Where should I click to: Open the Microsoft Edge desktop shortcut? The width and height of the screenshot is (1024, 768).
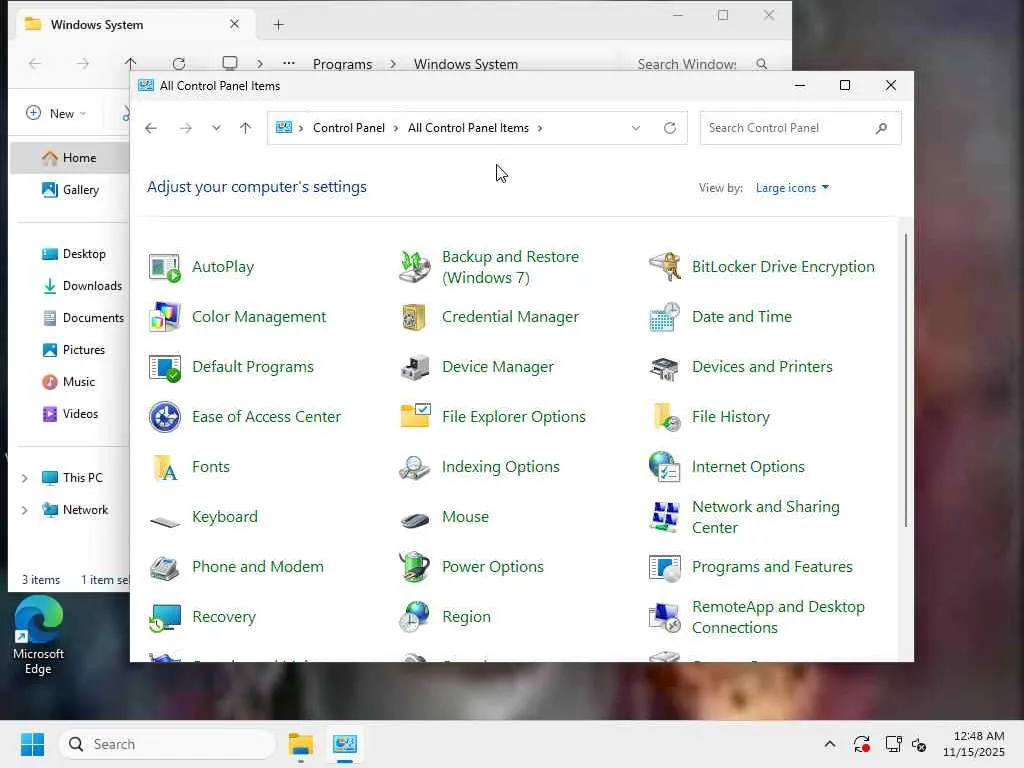pos(39,637)
